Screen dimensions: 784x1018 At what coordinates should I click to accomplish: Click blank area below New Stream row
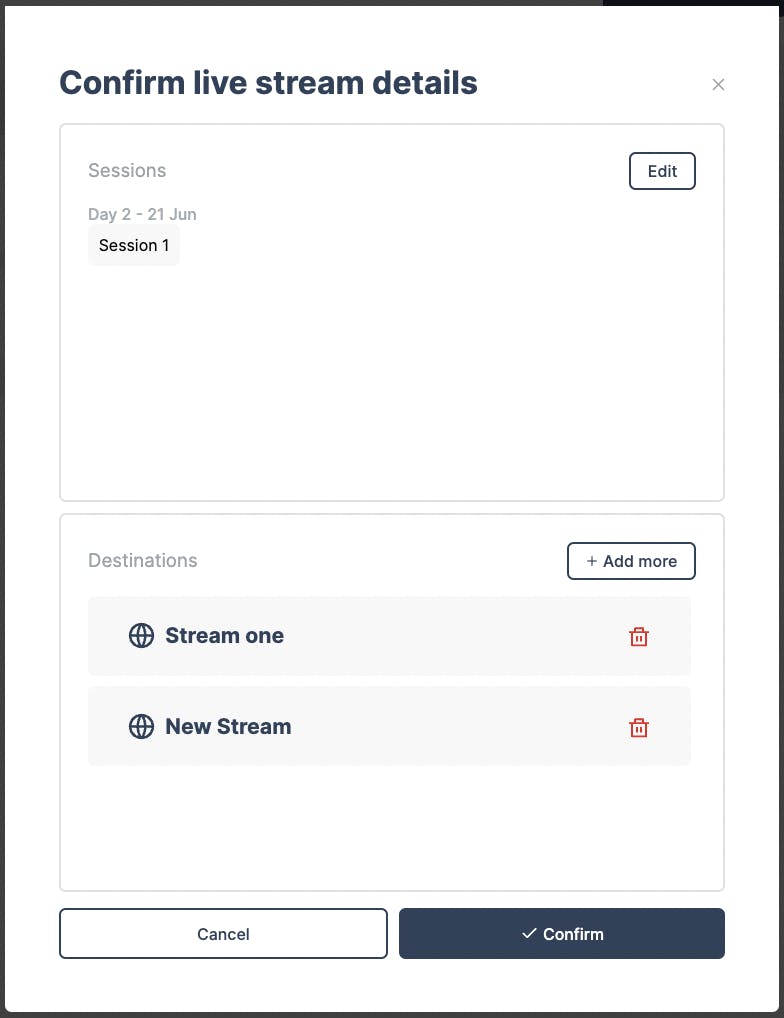coord(392,828)
